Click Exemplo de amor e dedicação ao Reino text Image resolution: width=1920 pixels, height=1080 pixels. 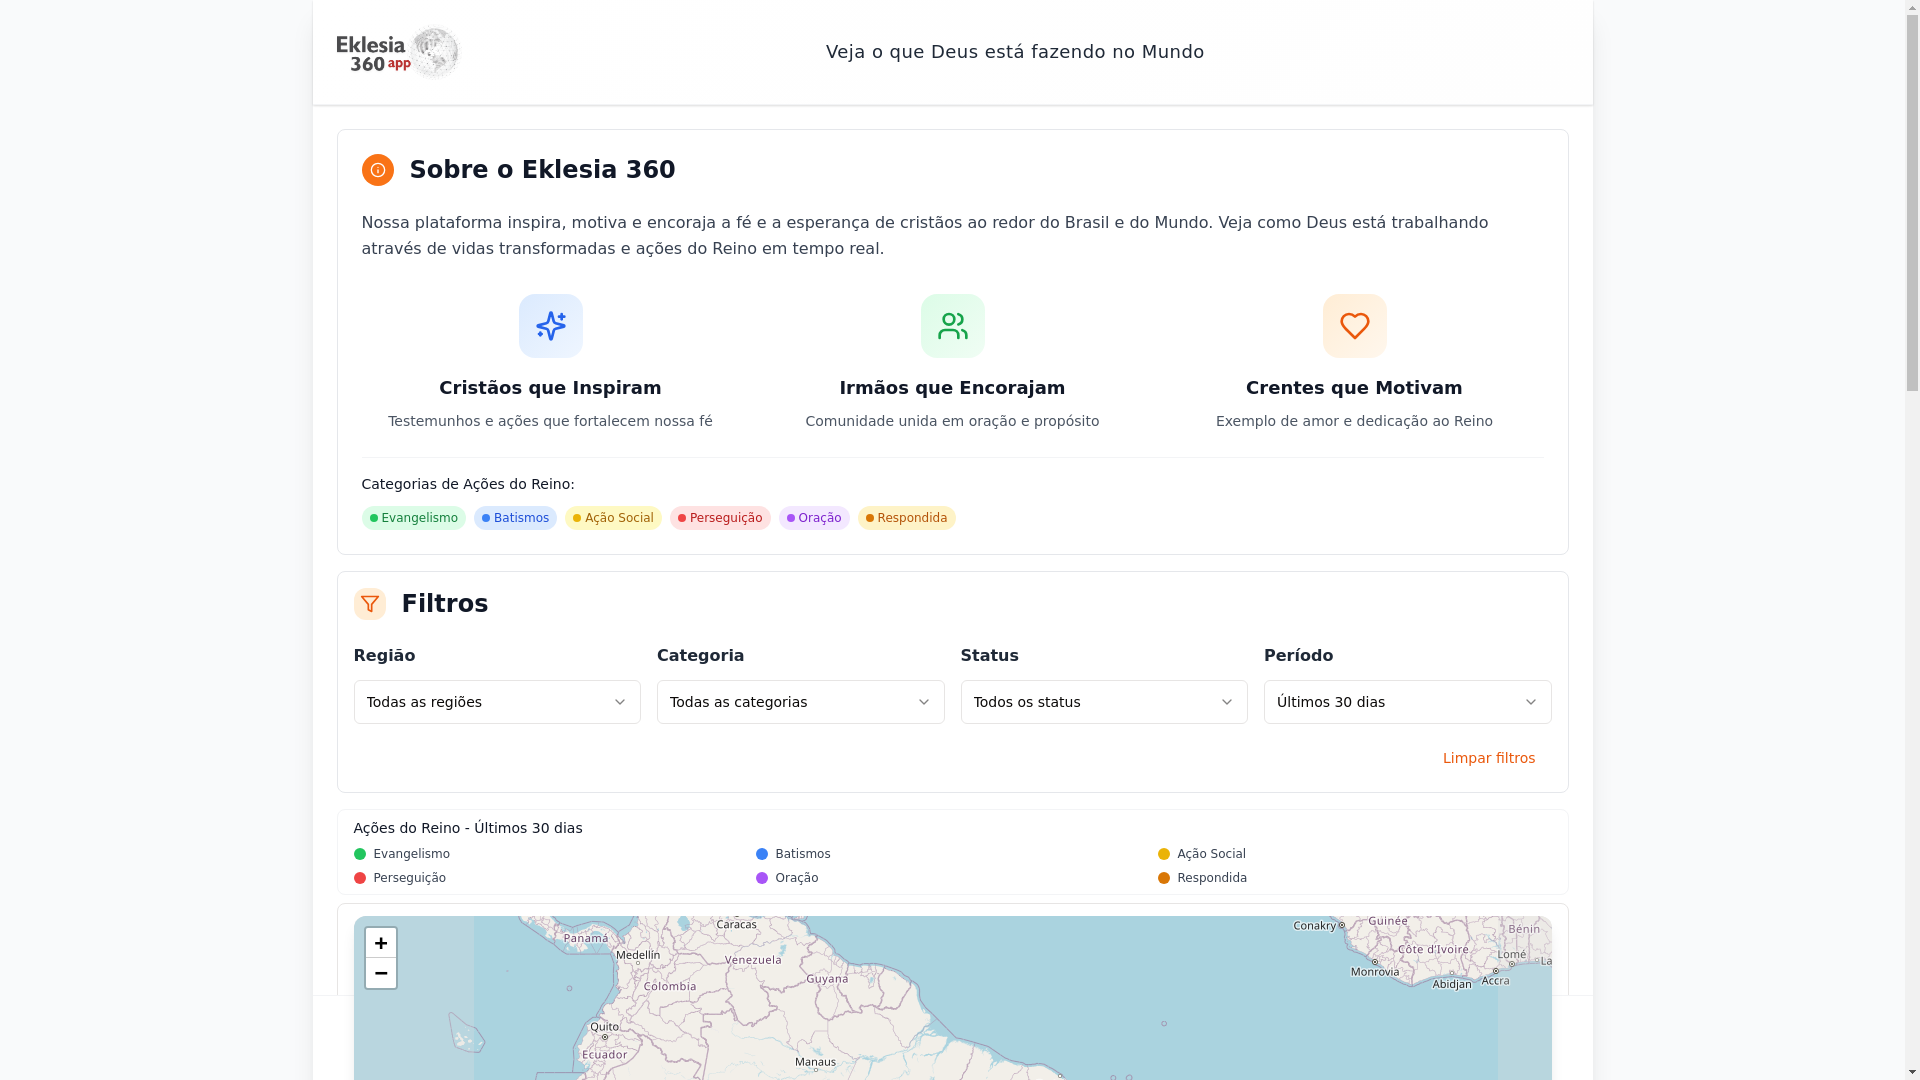[x=1354, y=421]
